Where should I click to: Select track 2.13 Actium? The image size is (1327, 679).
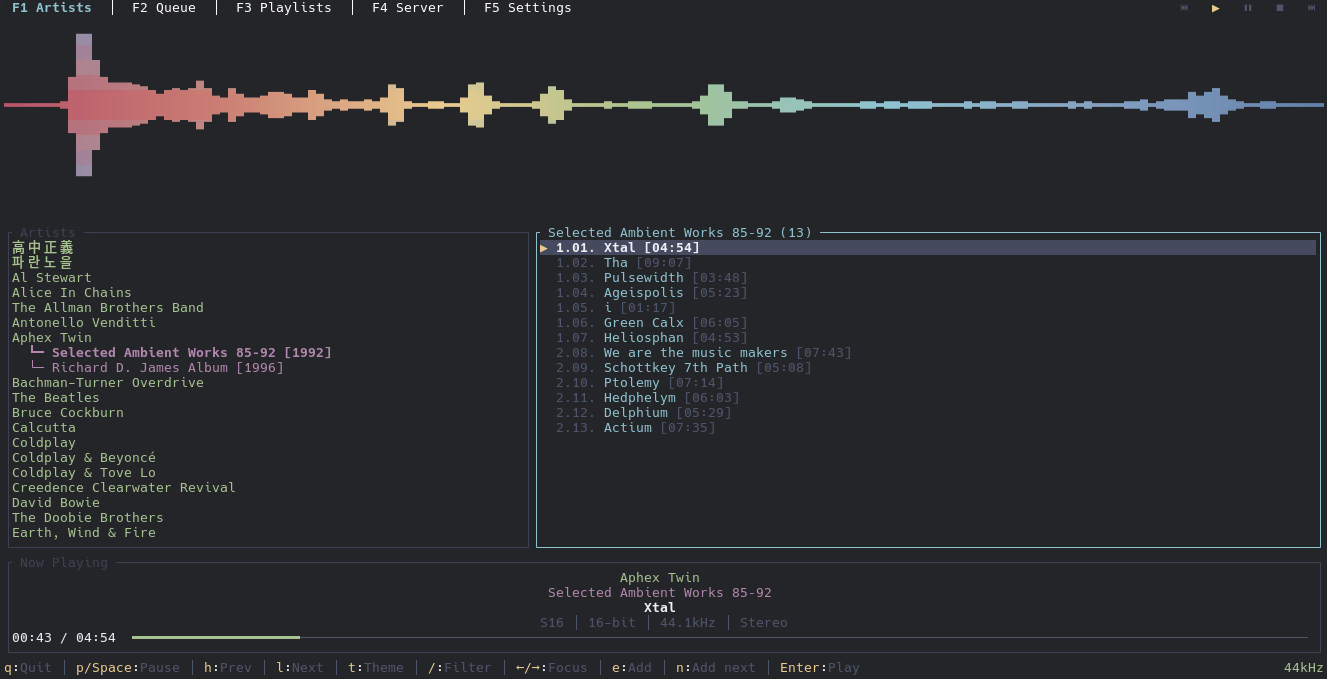[x=636, y=428]
